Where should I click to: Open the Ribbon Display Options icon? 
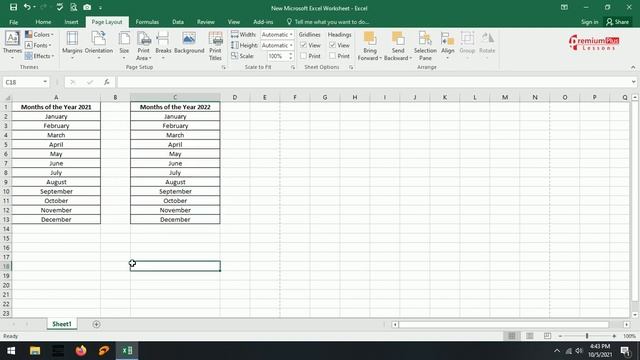(564, 7)
